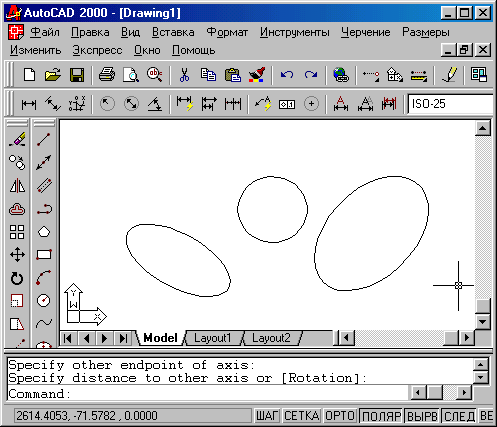Select the Ordinate Dimension tool
Image resolution: width=497 pixels, height=427 pixels.
click(x=77, y=104)
